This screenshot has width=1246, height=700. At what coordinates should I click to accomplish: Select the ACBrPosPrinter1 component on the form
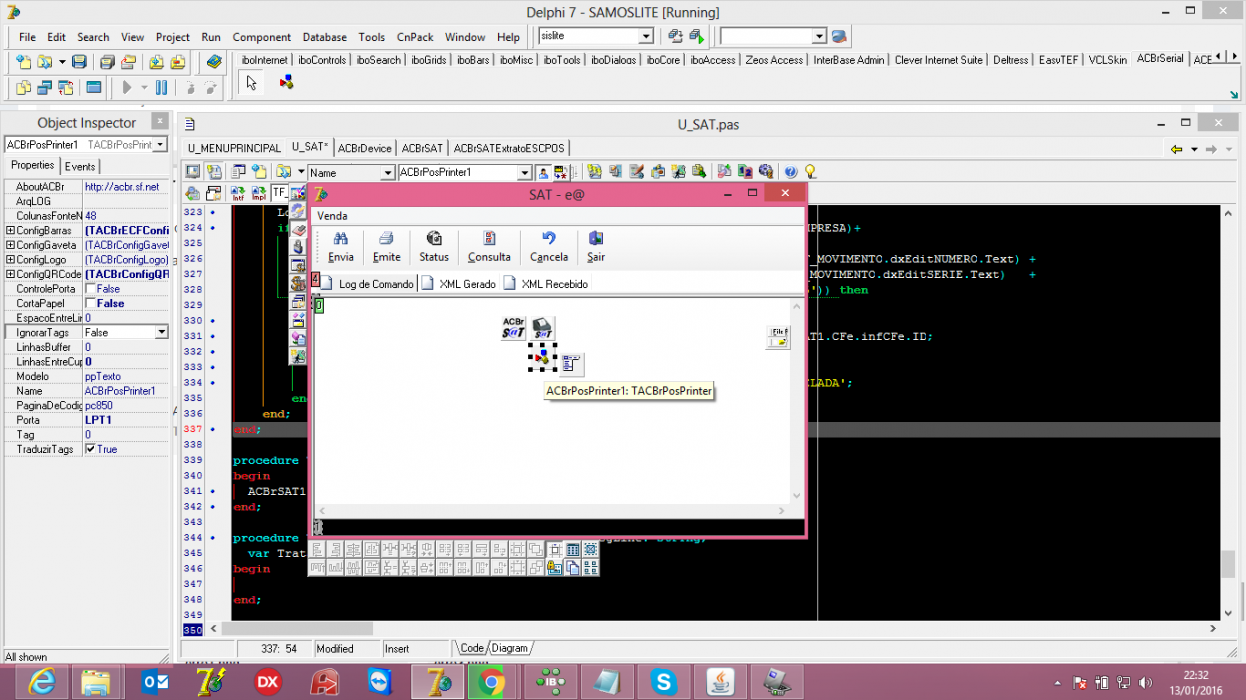pos(542,358)
